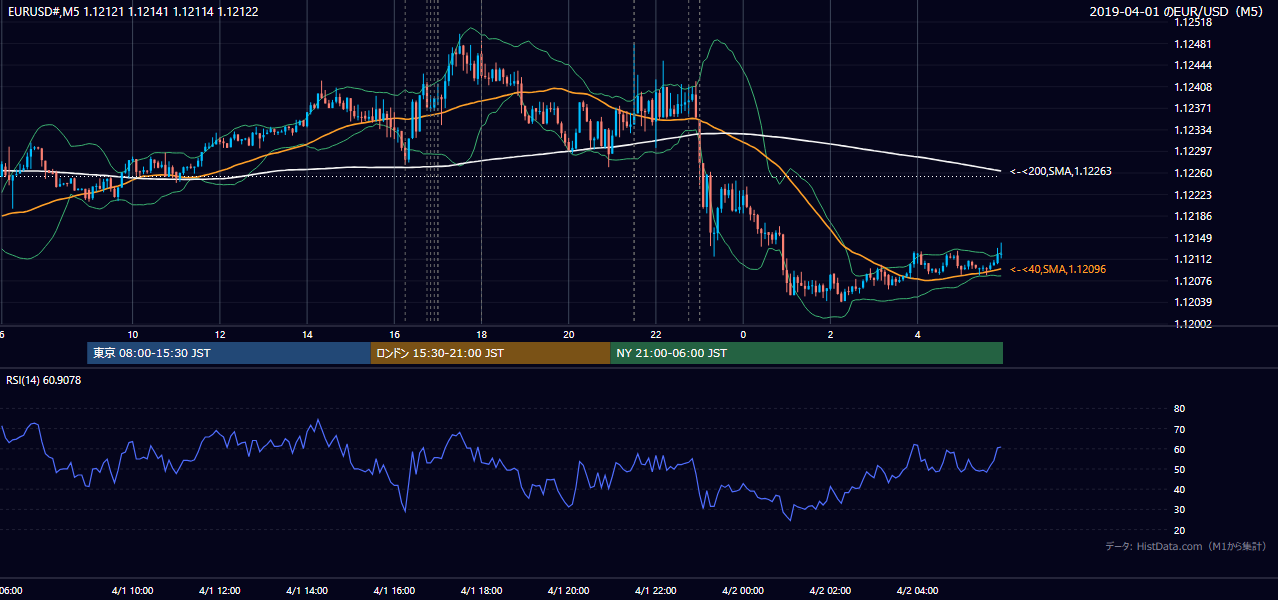1278x600 pixels.
Task: Click RSI scale level 40
Action: click(1179, 489)
